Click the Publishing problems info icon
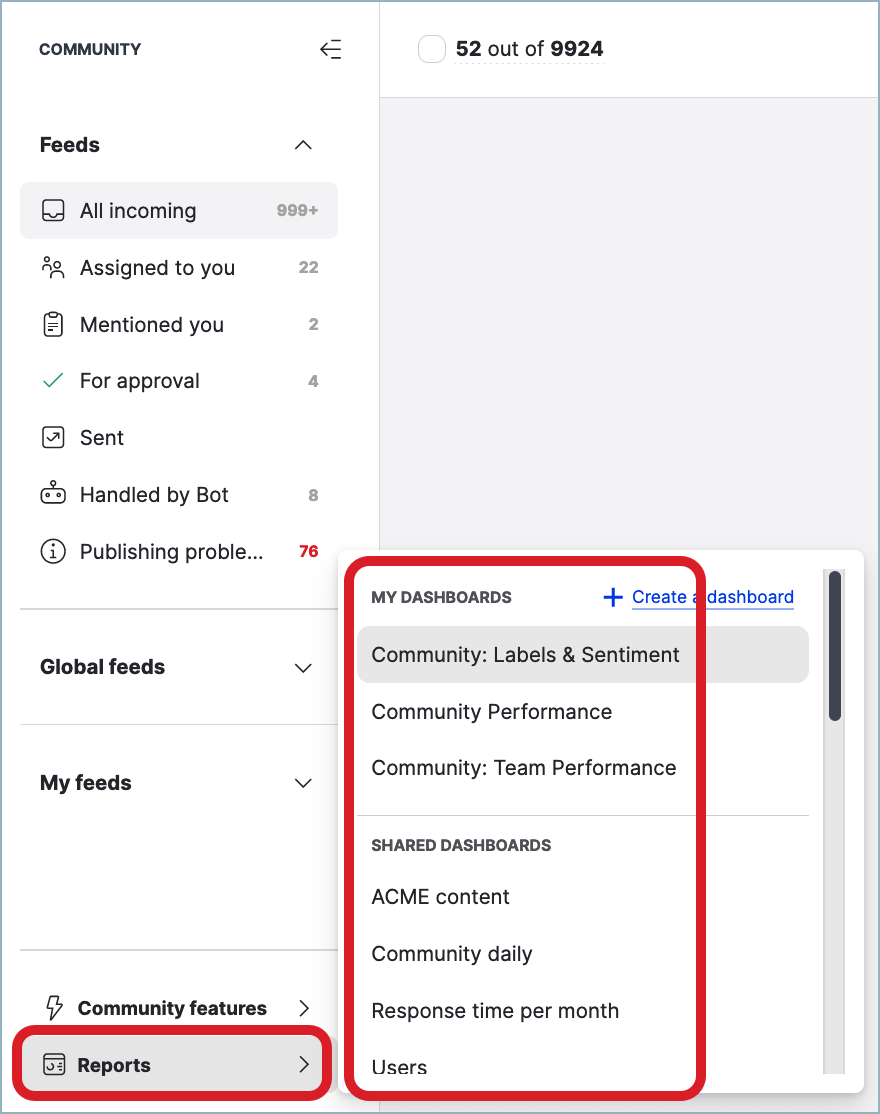880x1114 pixels. click(x=53, y=552)
